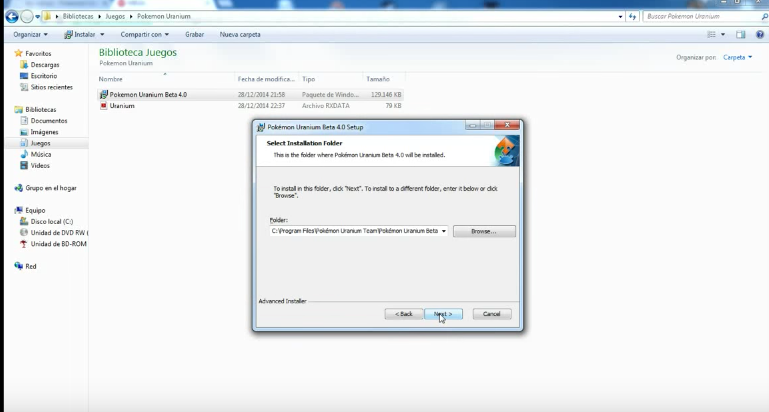Open the recent locations dropdown arrow
769x412 pixels.
[x=37, y=17]
